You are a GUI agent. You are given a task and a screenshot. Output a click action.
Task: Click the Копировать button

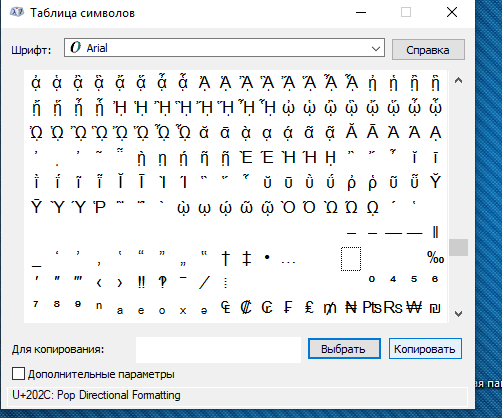coord(425,349)
